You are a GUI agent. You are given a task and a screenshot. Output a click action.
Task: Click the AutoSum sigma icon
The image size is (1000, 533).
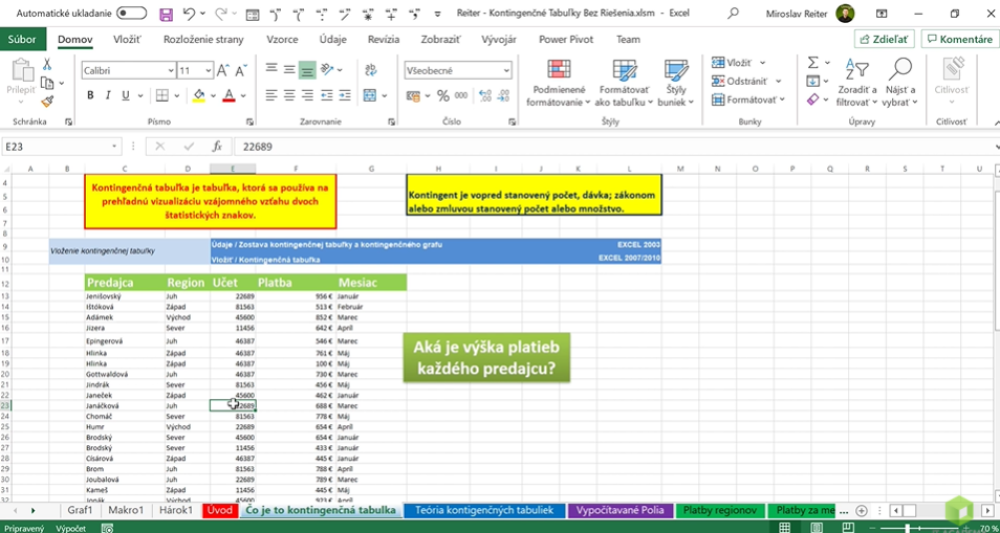pyautogui.click(x=812, y=63)
